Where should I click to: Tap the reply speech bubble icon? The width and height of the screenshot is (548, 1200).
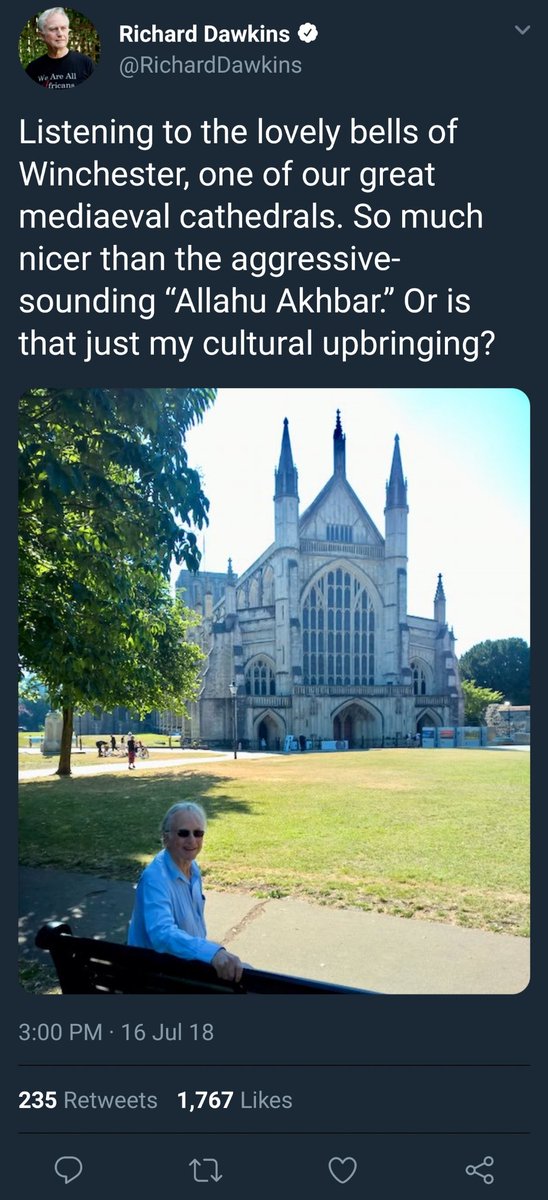click(x=68, y=1168)
